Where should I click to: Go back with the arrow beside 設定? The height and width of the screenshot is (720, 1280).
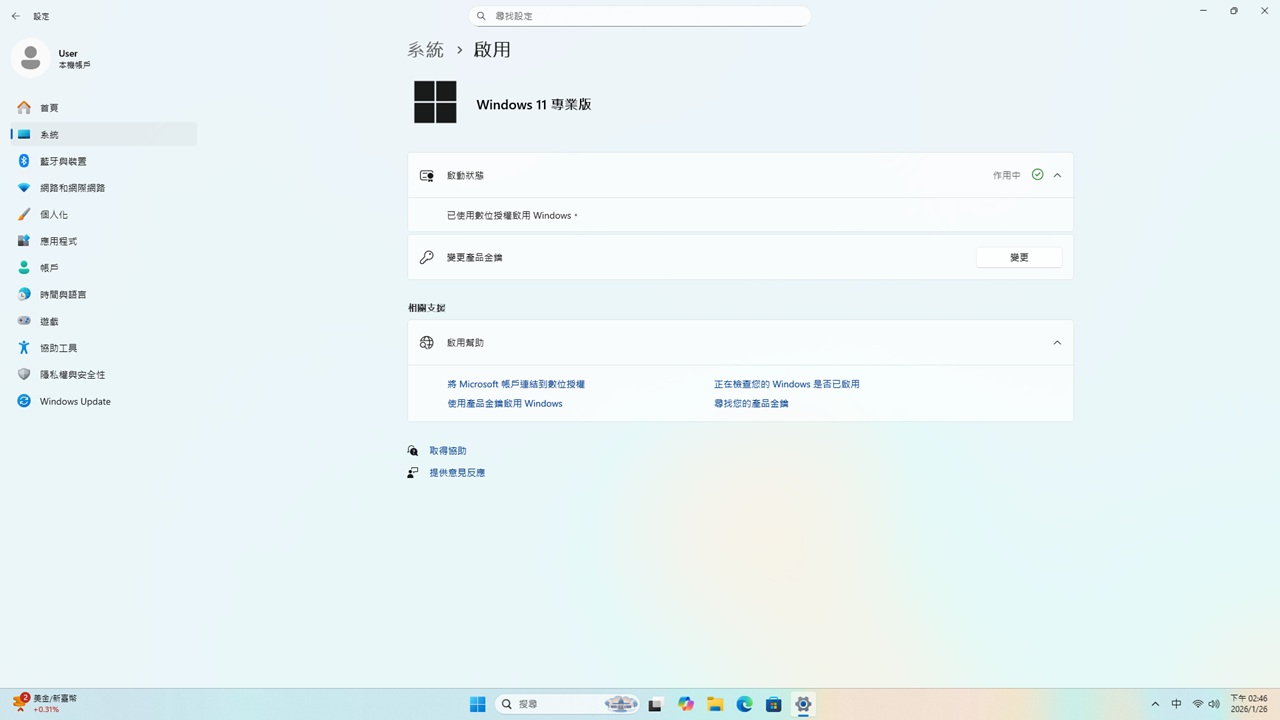16,16
